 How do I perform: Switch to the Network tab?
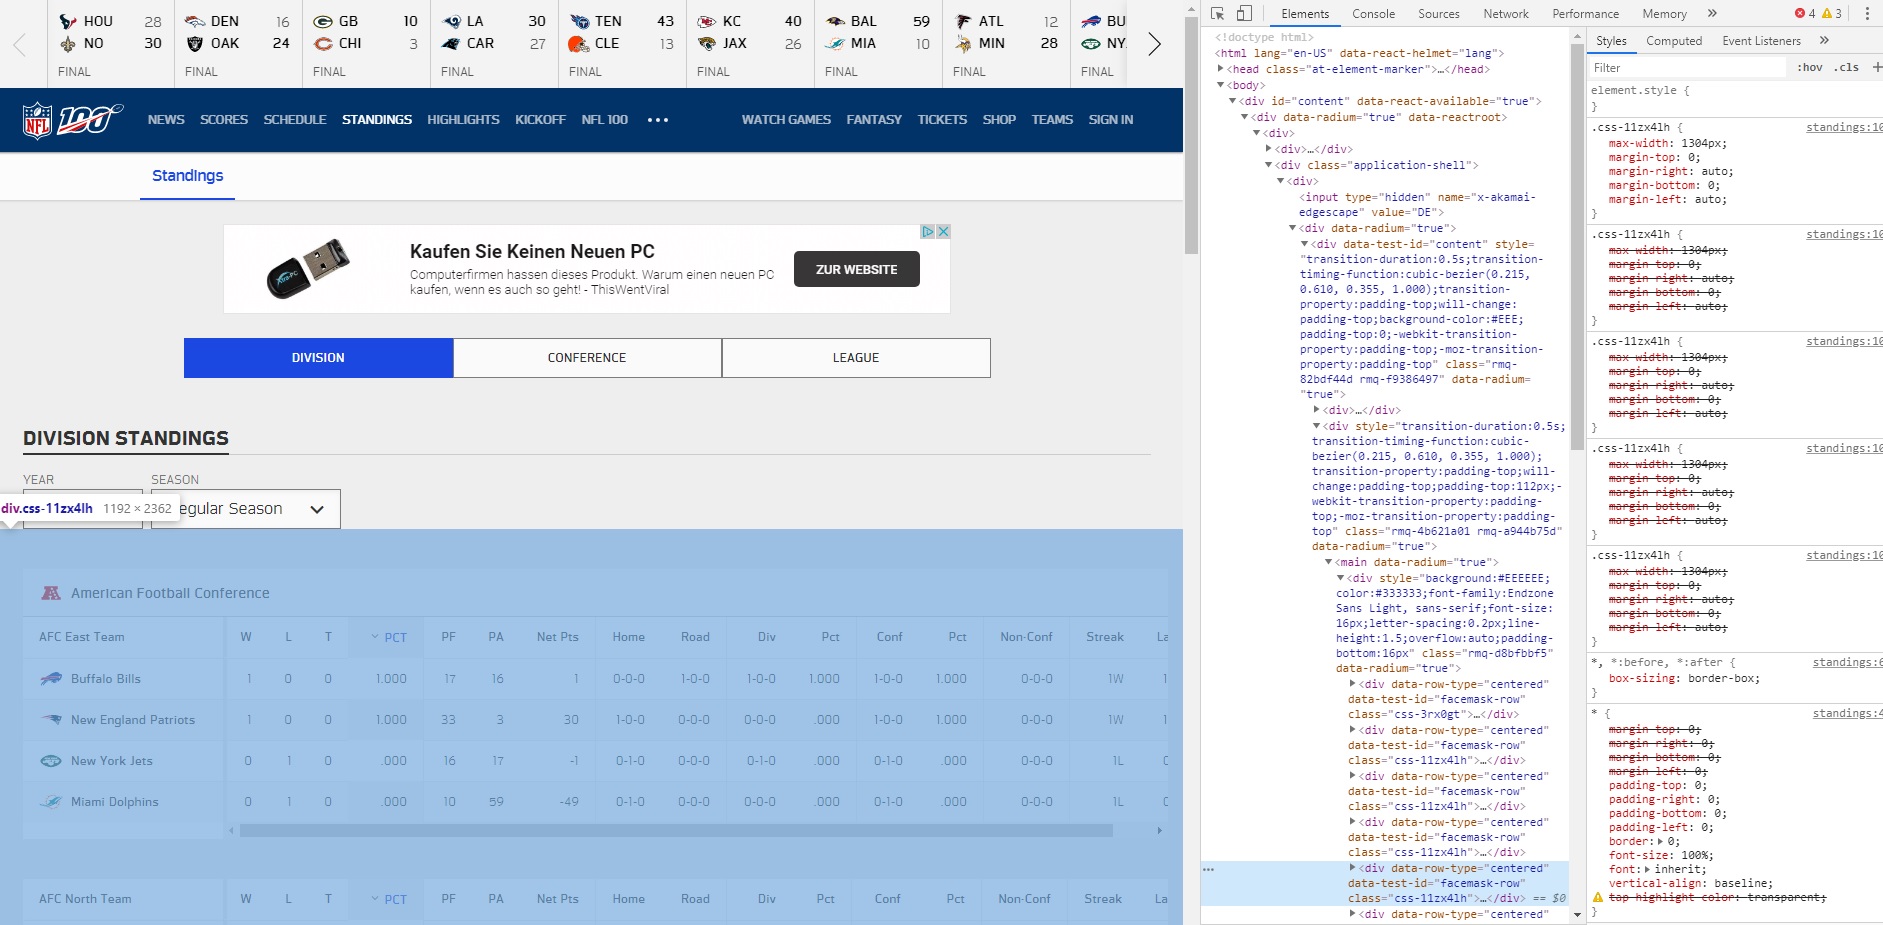[x=1506, y=14]
